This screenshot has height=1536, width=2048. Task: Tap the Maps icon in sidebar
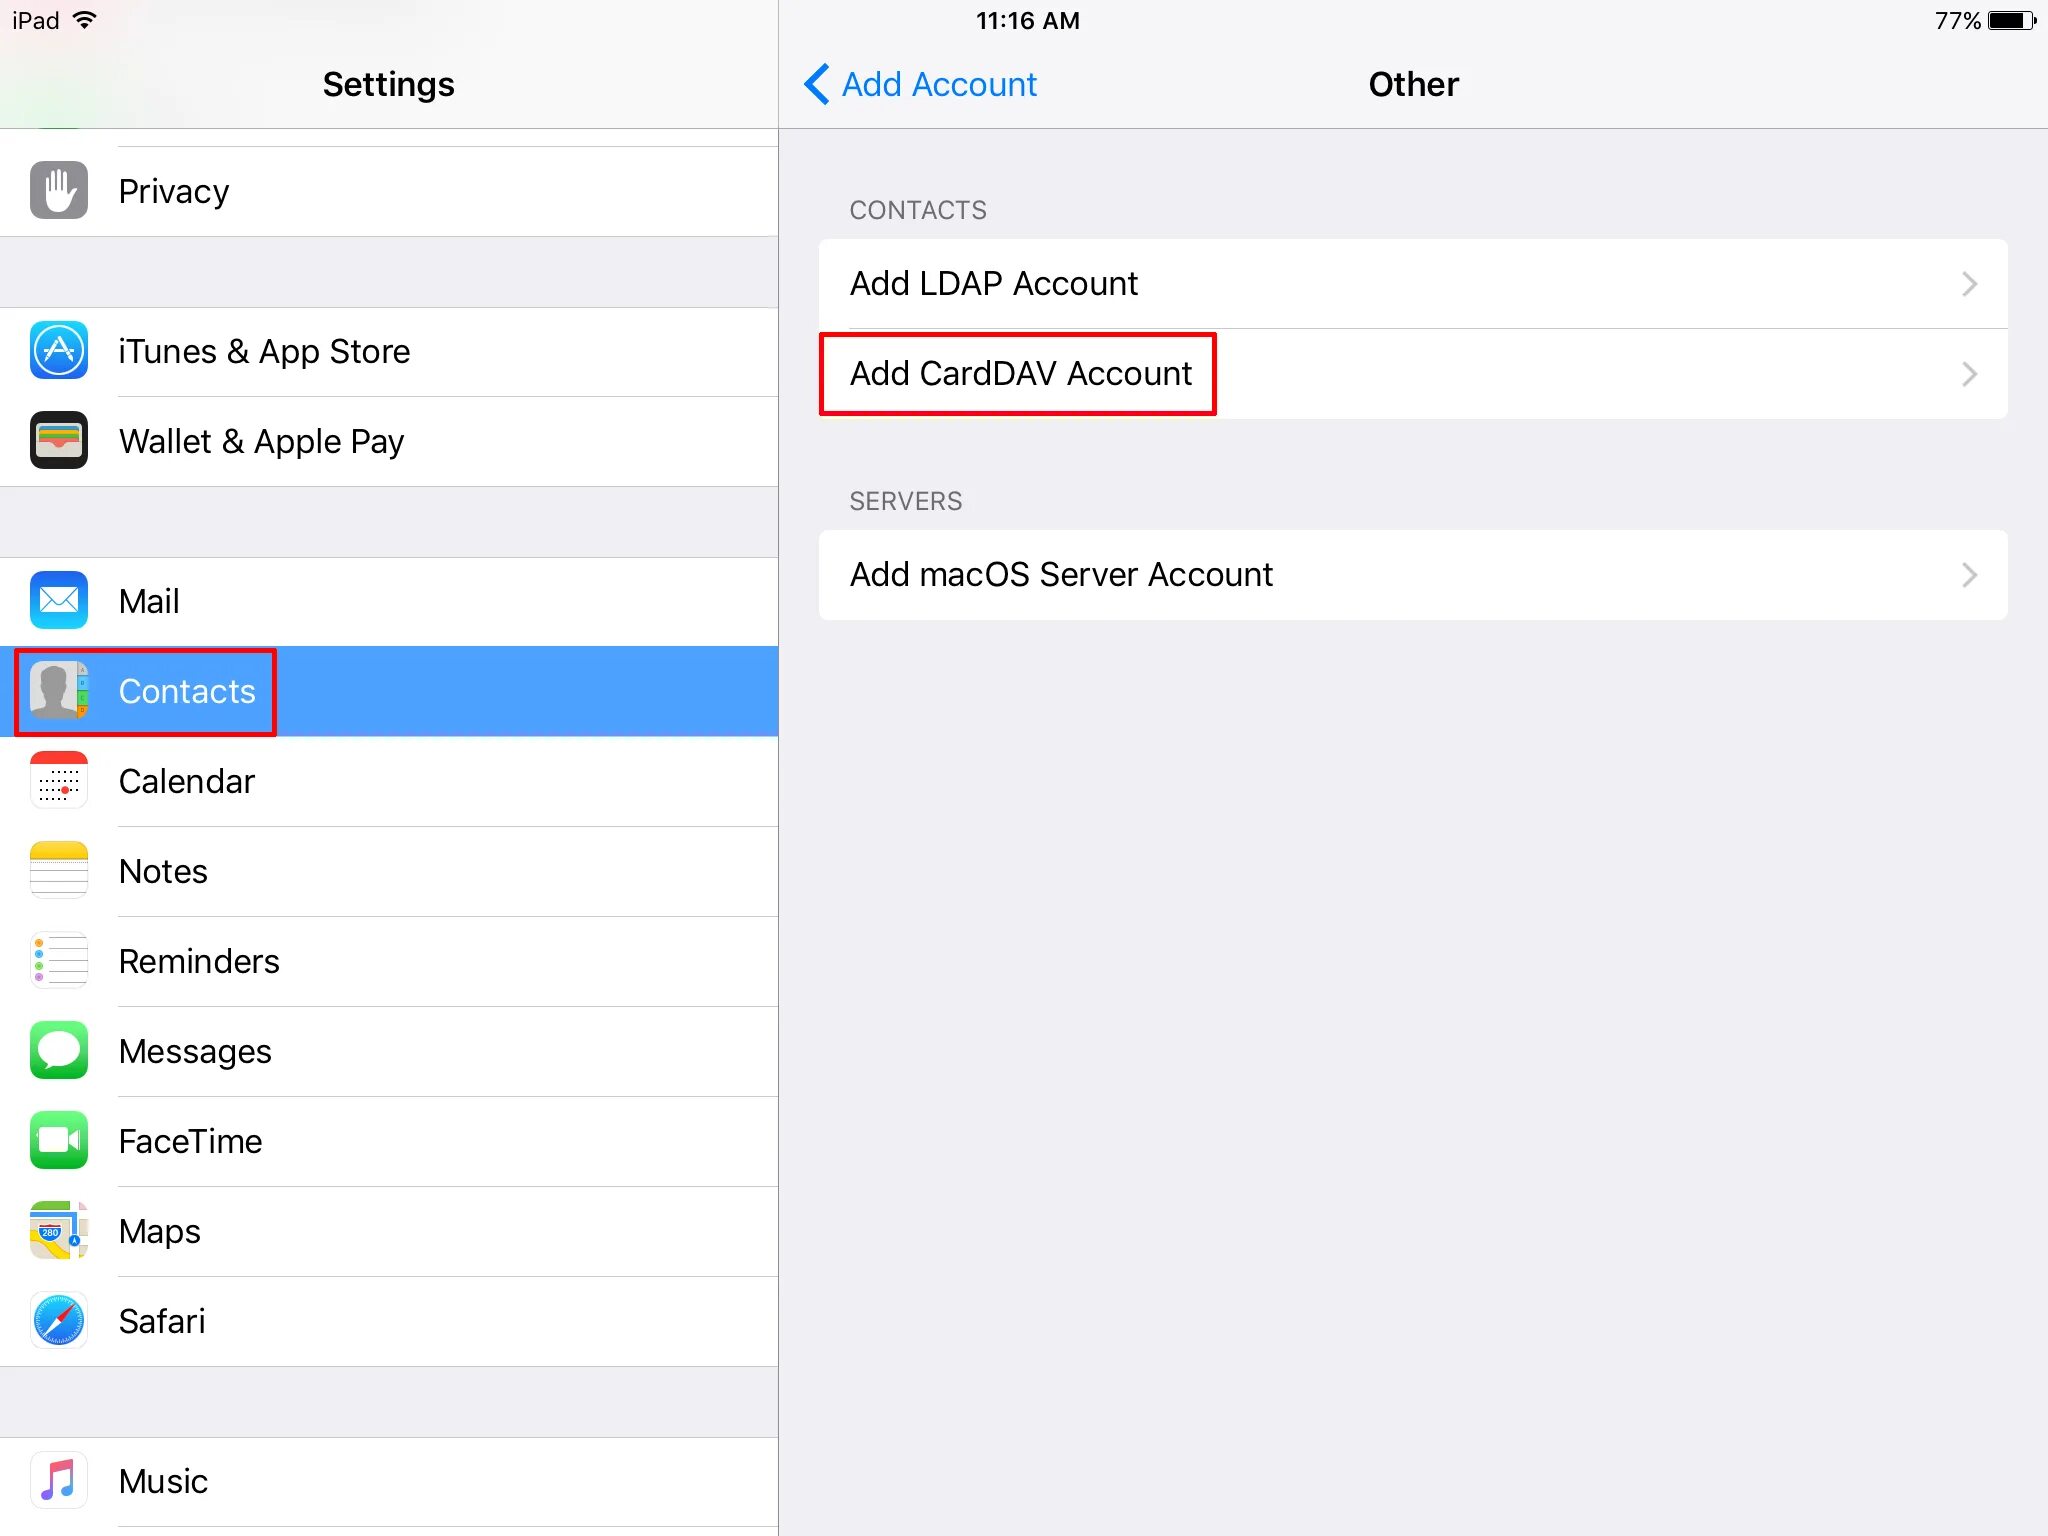[59, 1231]
